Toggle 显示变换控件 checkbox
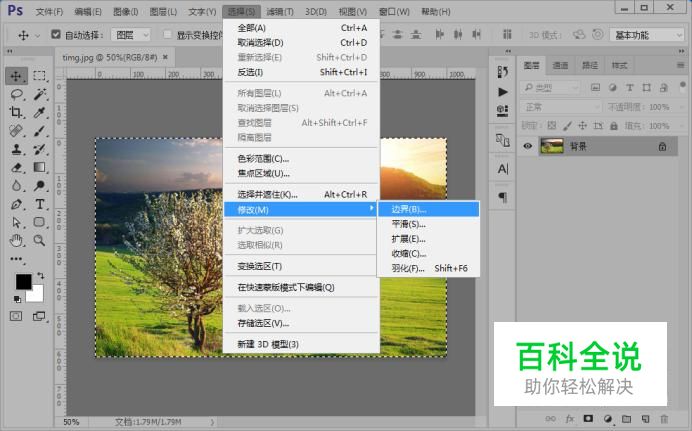 pos(167,34)
